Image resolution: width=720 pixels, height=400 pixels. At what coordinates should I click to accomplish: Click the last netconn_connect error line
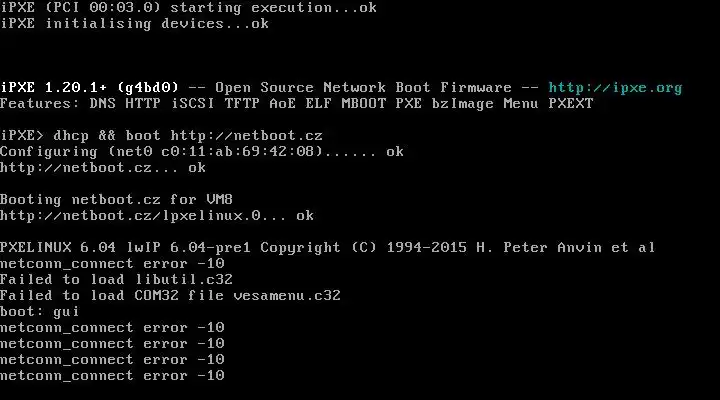112,376
